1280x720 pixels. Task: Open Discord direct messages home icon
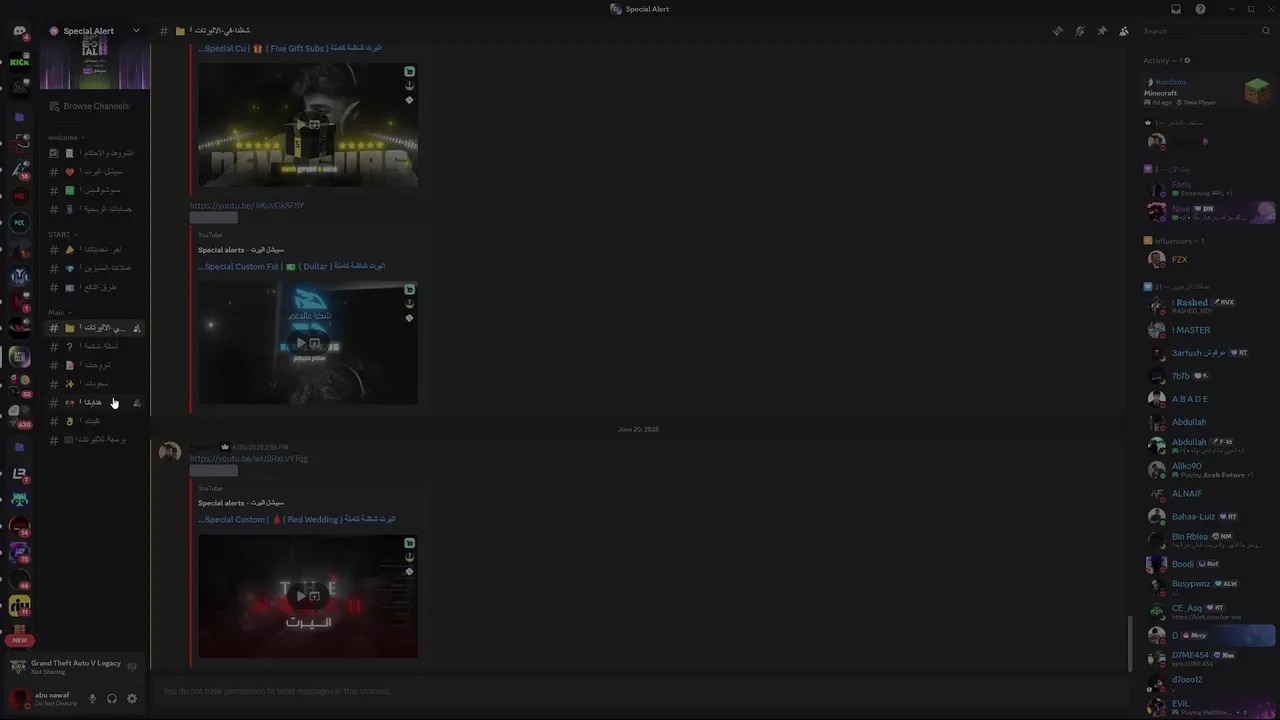point(19,32)
